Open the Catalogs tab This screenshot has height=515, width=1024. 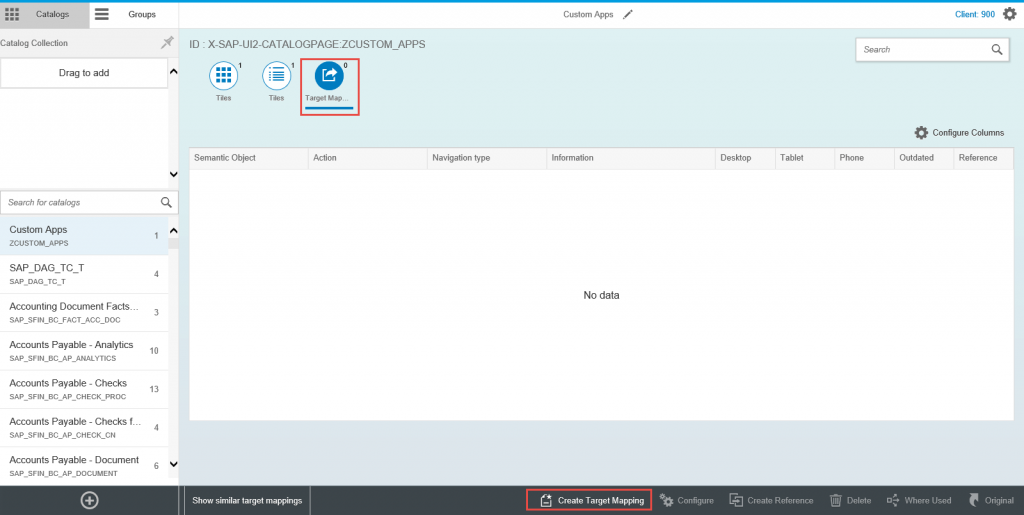[x=44, y=14]
